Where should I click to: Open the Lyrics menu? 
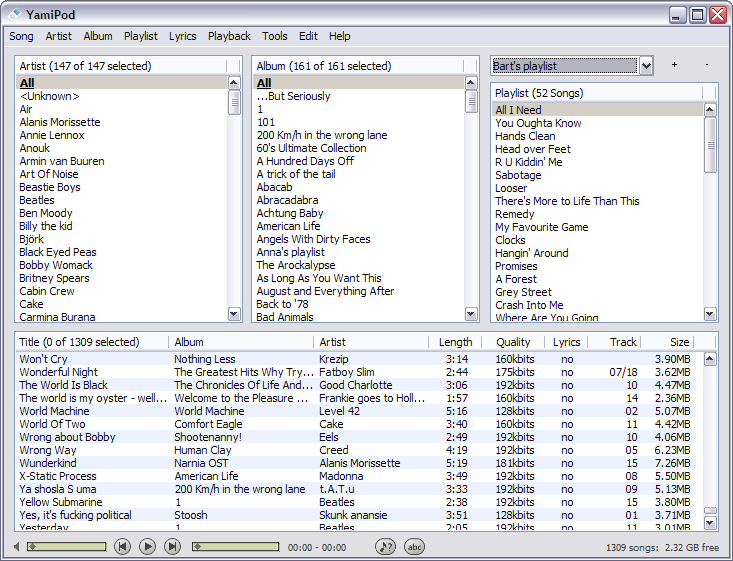pyautogui.click(x=182, y=36)
